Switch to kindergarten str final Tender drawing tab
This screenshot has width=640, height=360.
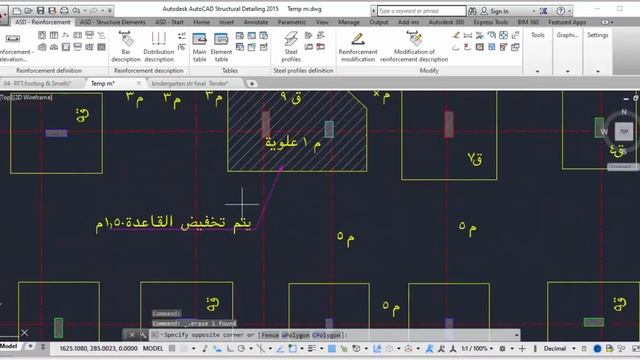click(190, 84)
